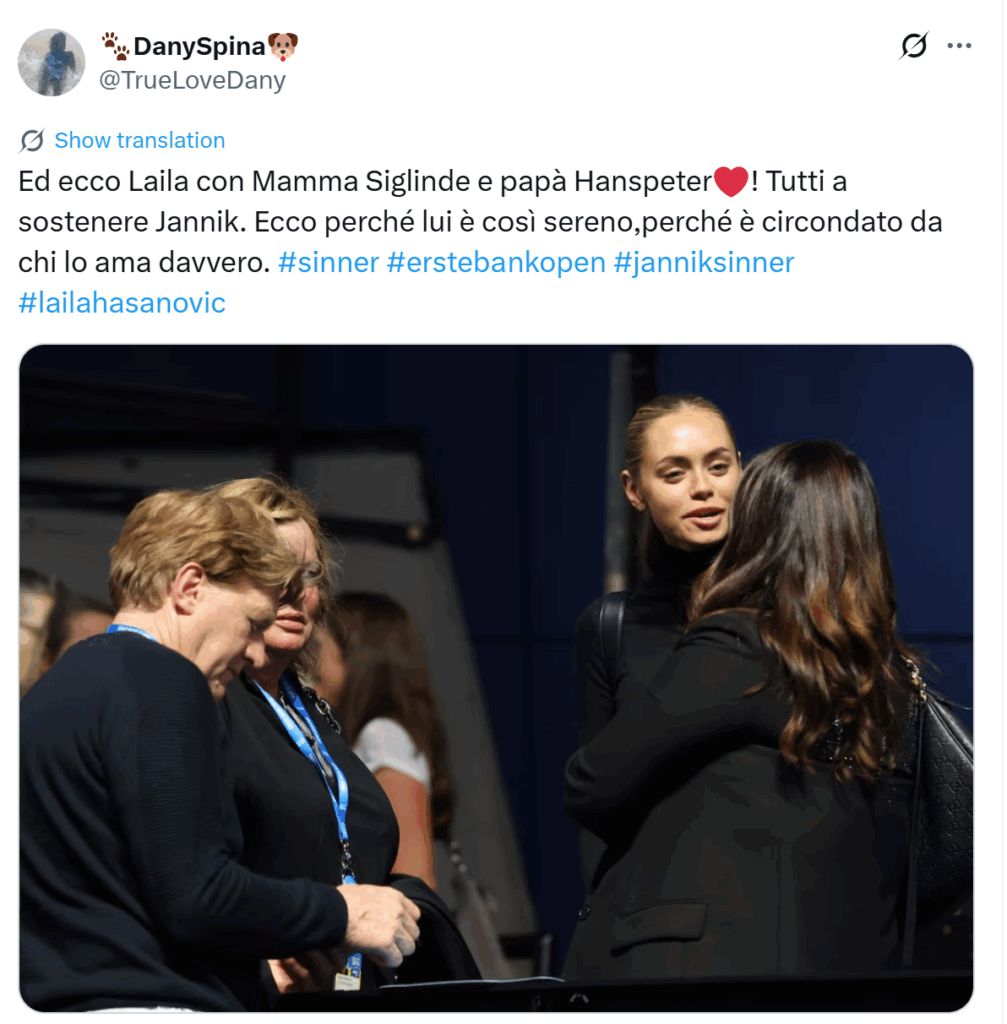Open the #erstebankopen hashtag
Screen dimensions: 1007x1024
[496, 263]
